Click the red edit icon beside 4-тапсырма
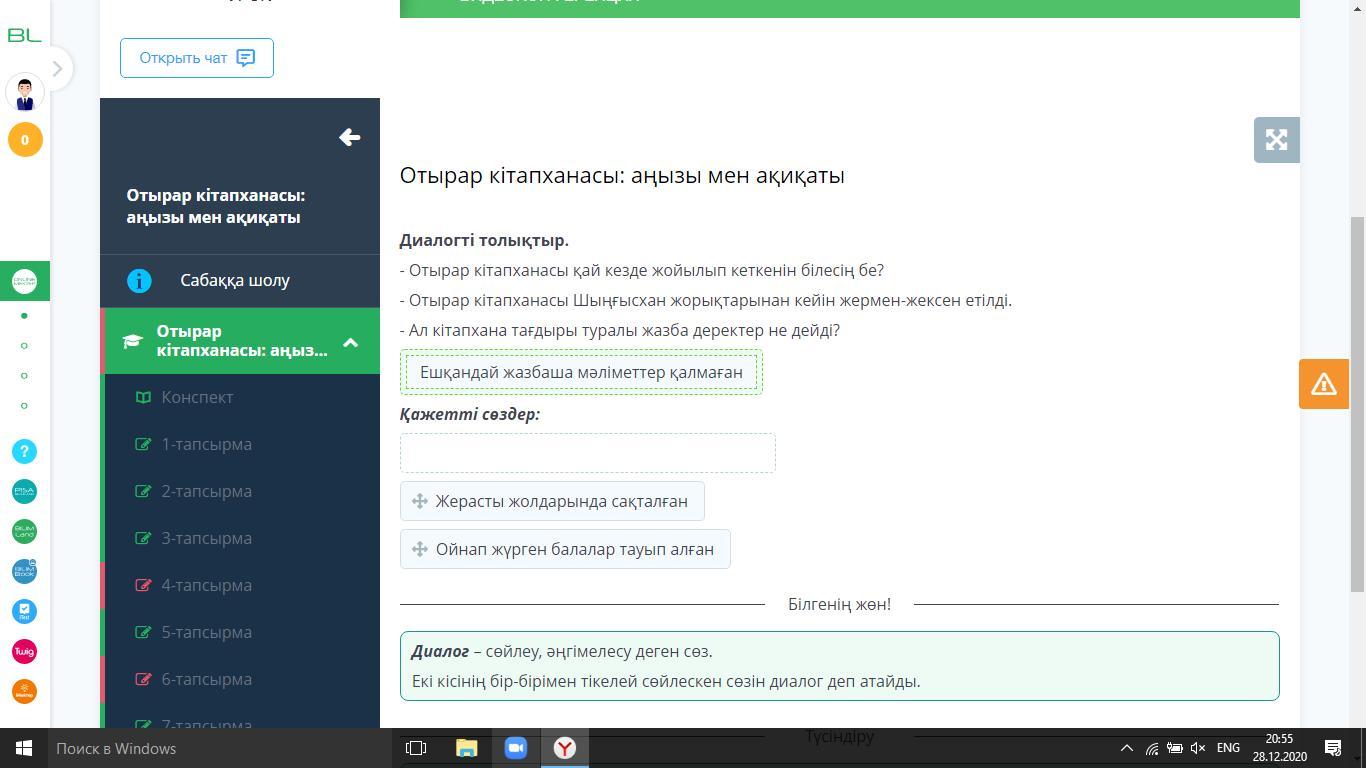The width and height of the screenshot is (1366, 768). pos(143,585)
